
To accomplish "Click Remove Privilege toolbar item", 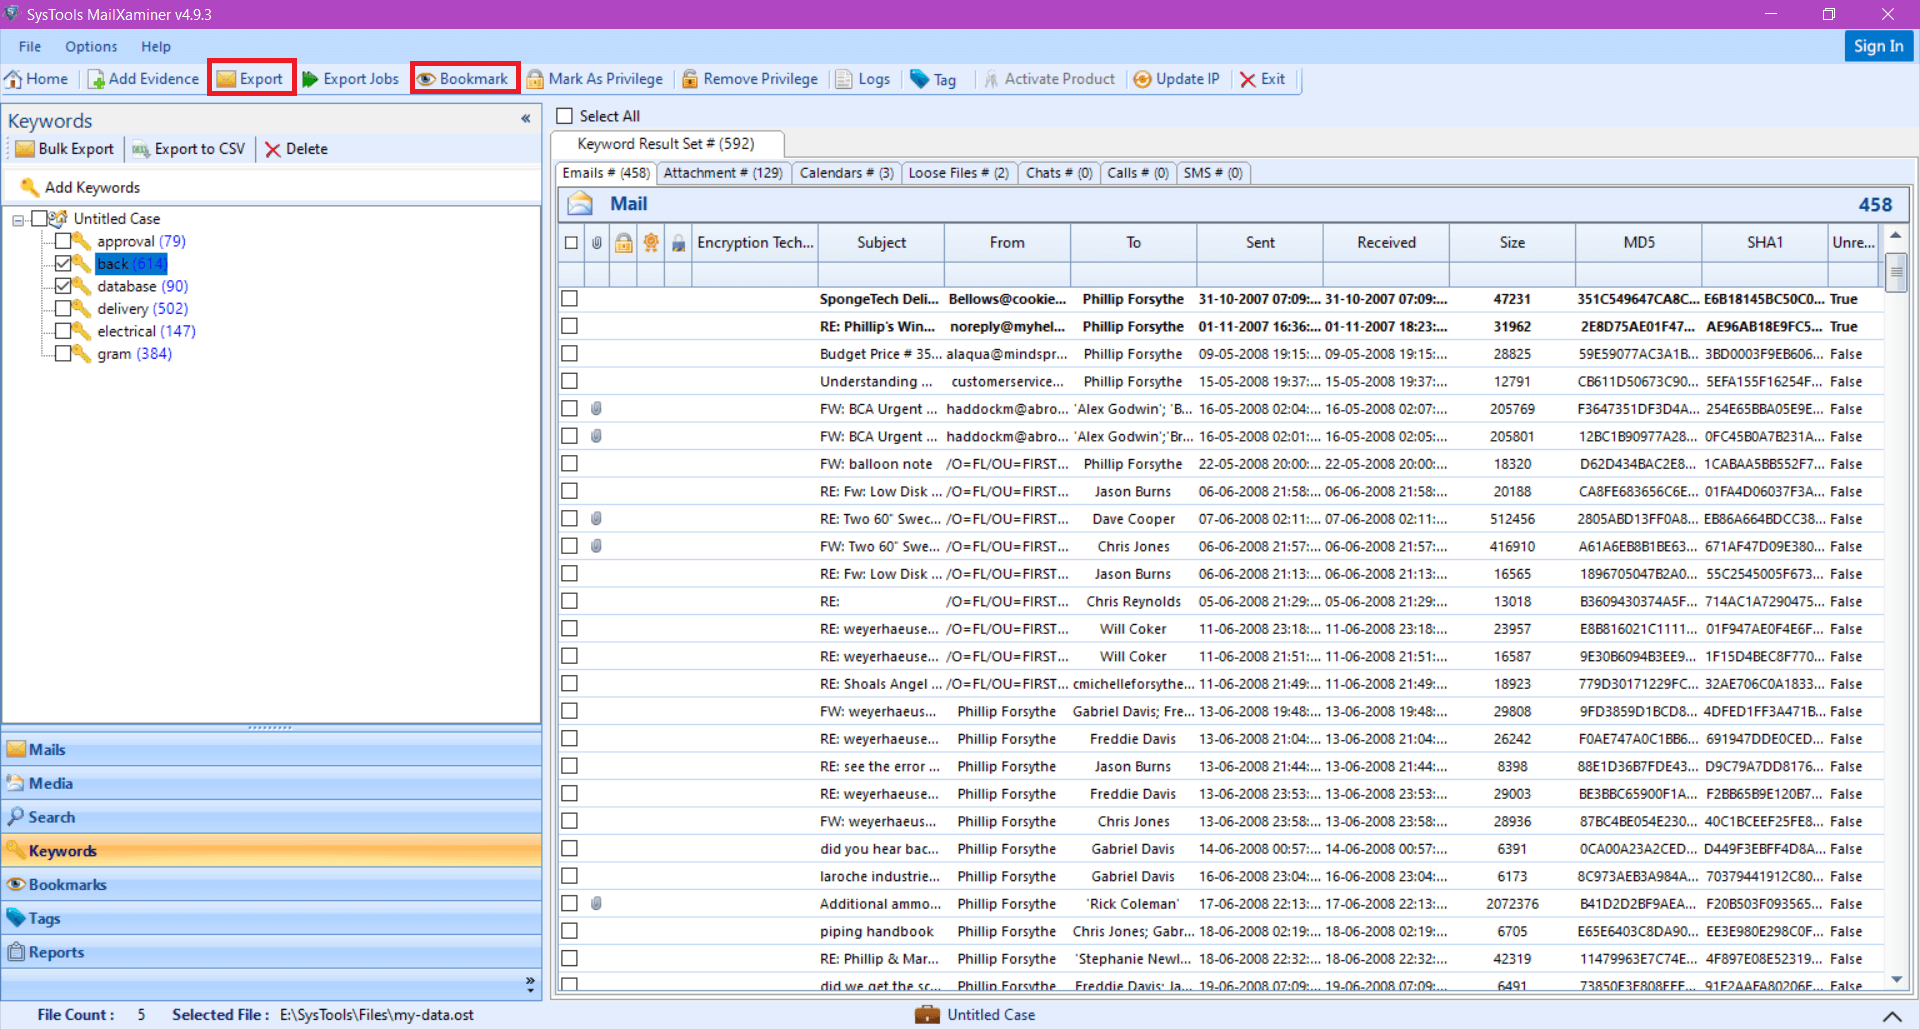I will [x=750, y=79].
